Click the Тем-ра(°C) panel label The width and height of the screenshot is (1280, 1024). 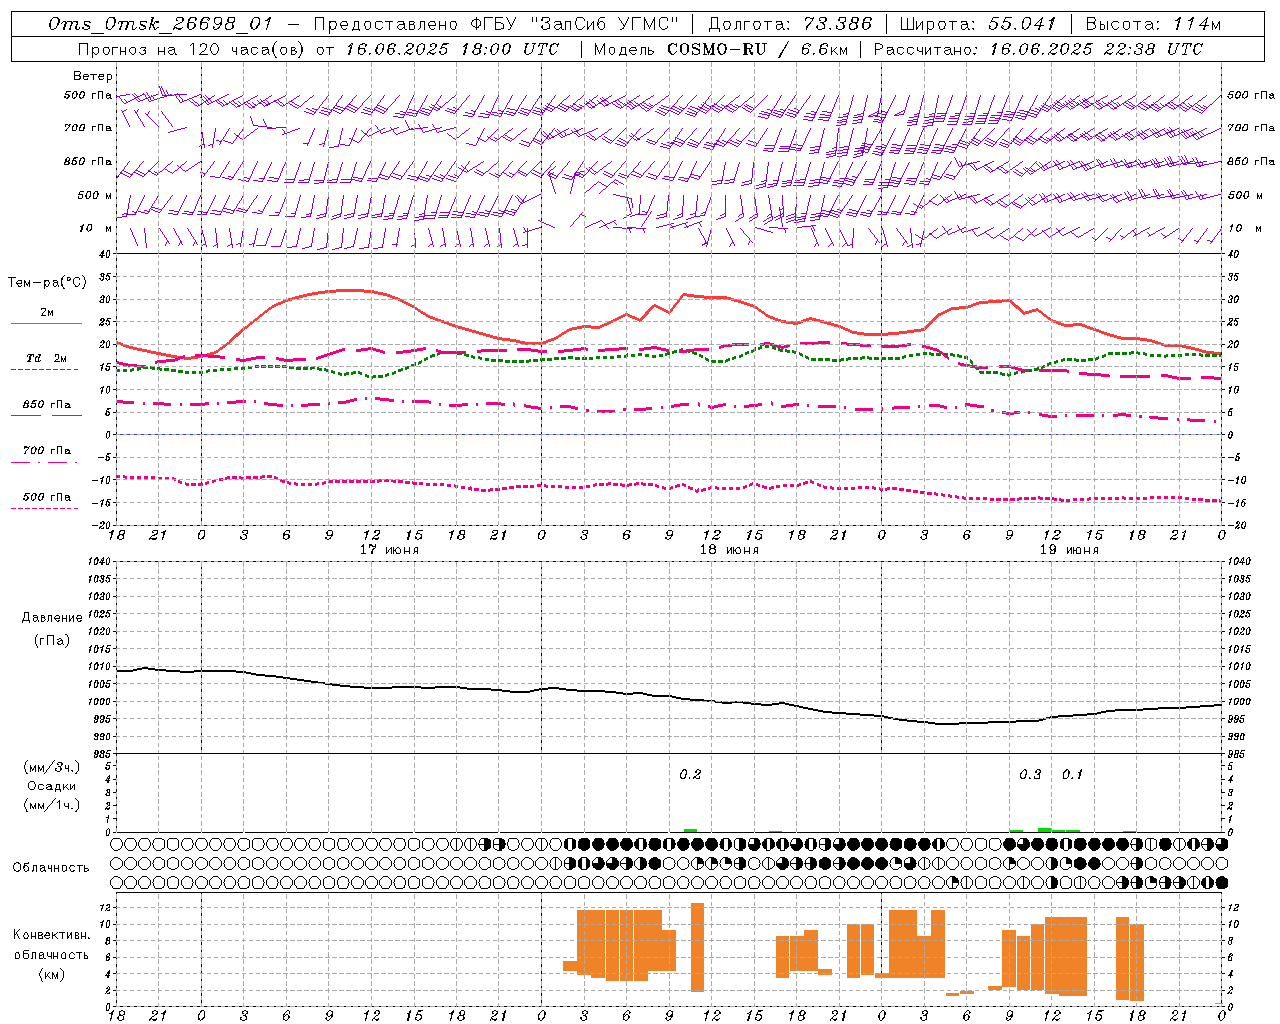tap(47, 283)
